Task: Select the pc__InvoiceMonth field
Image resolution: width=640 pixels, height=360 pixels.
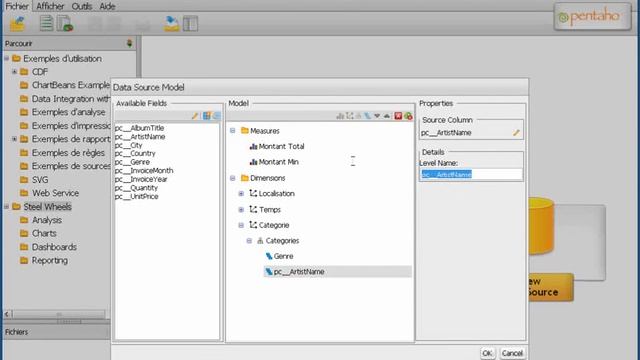Action: click(144, 171)
